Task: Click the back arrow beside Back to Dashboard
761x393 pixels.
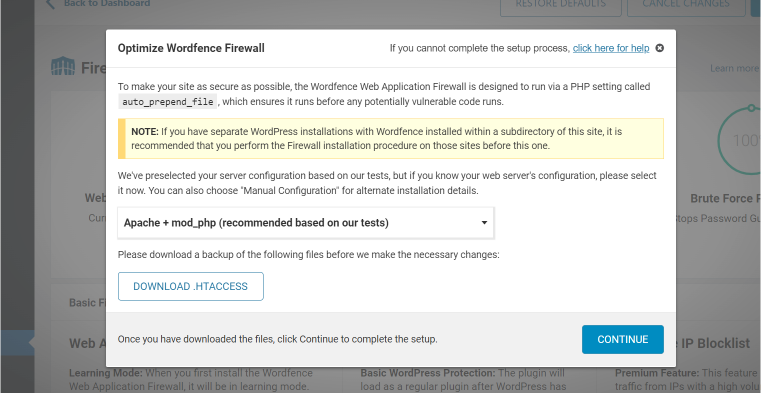Action: (50, 4)
